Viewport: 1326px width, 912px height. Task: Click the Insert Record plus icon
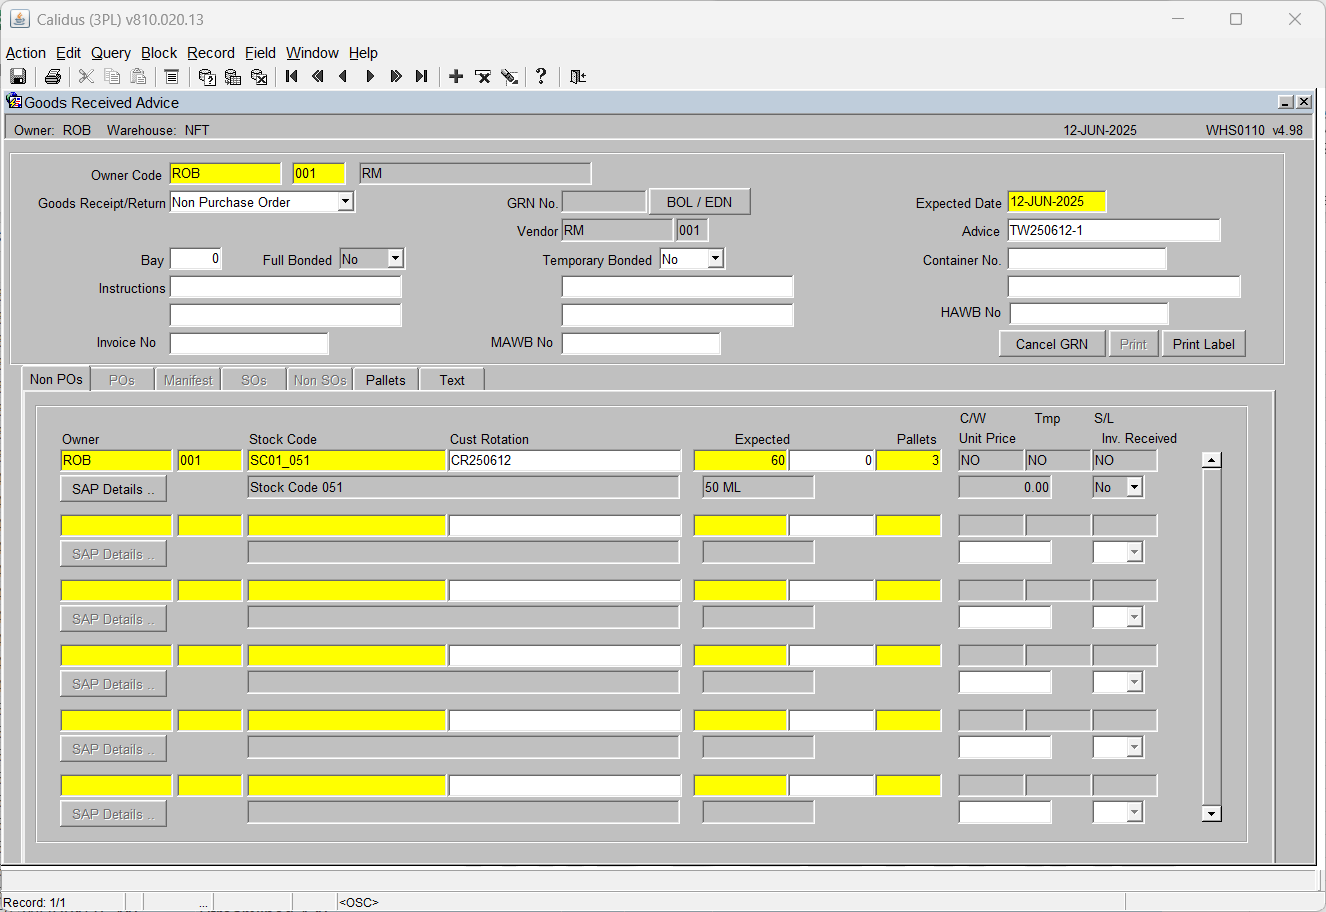pos(456,77)
